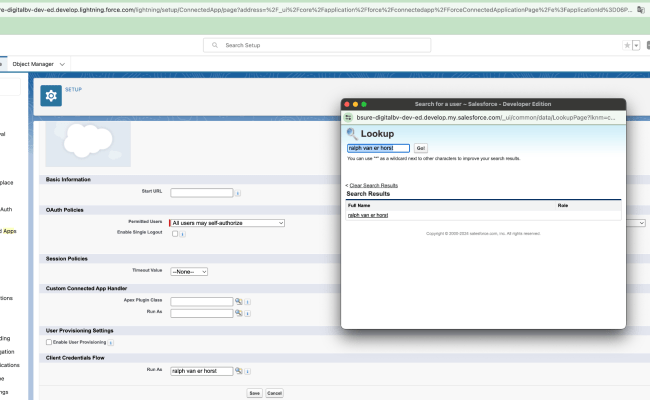The height and width of the screenshot is (400, 650).
Task: Click the connected app cloud logo image
Action: [x=88, y=144]
